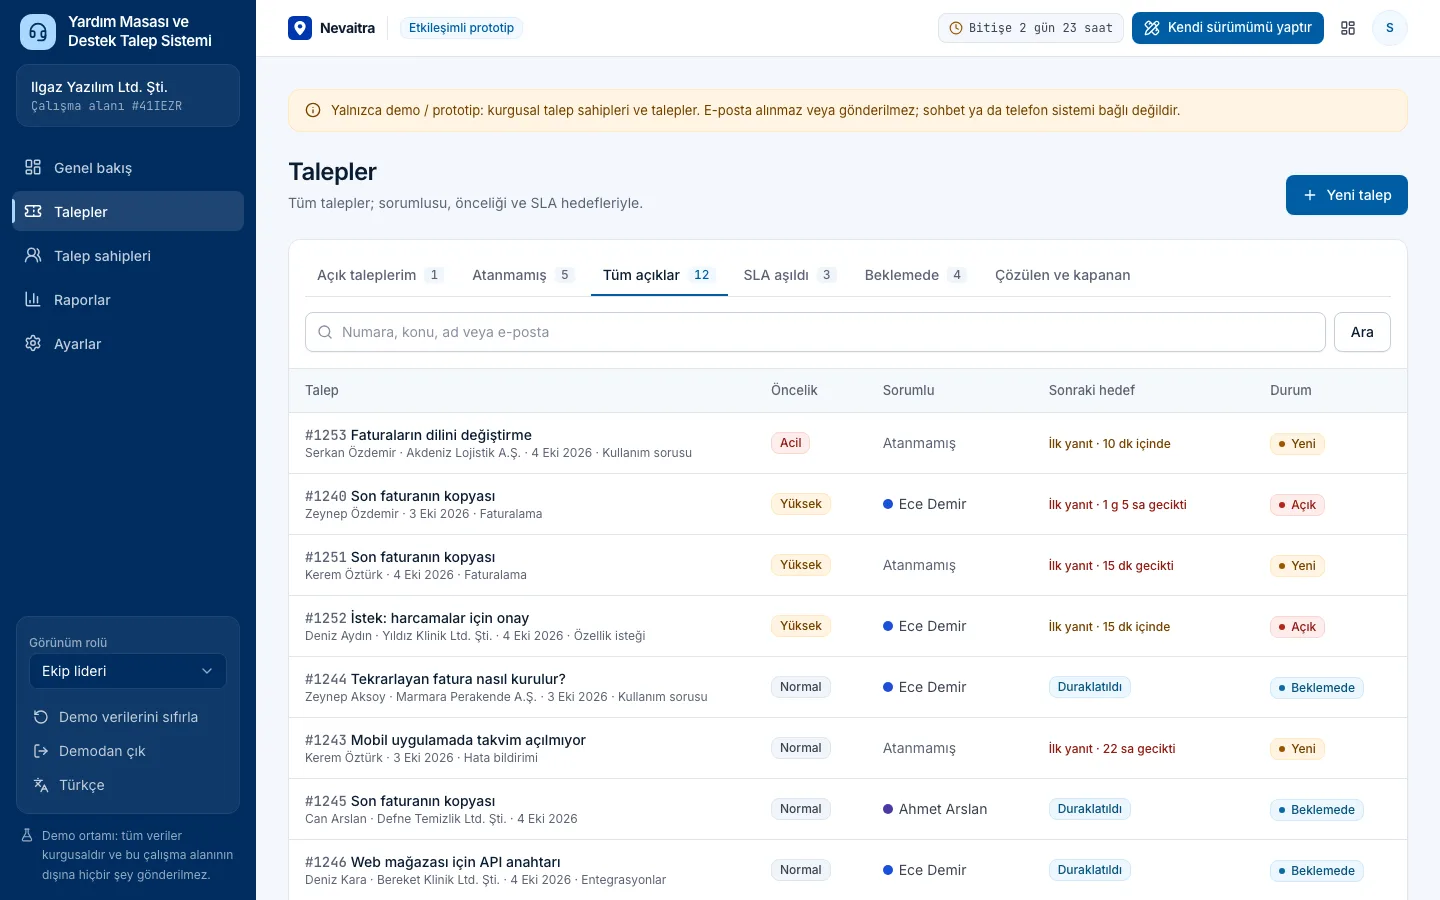Select the Çözülen ve kapanan tab
The width and height of the screenshot is (1440, 900).
click(x=1062, y=275)
